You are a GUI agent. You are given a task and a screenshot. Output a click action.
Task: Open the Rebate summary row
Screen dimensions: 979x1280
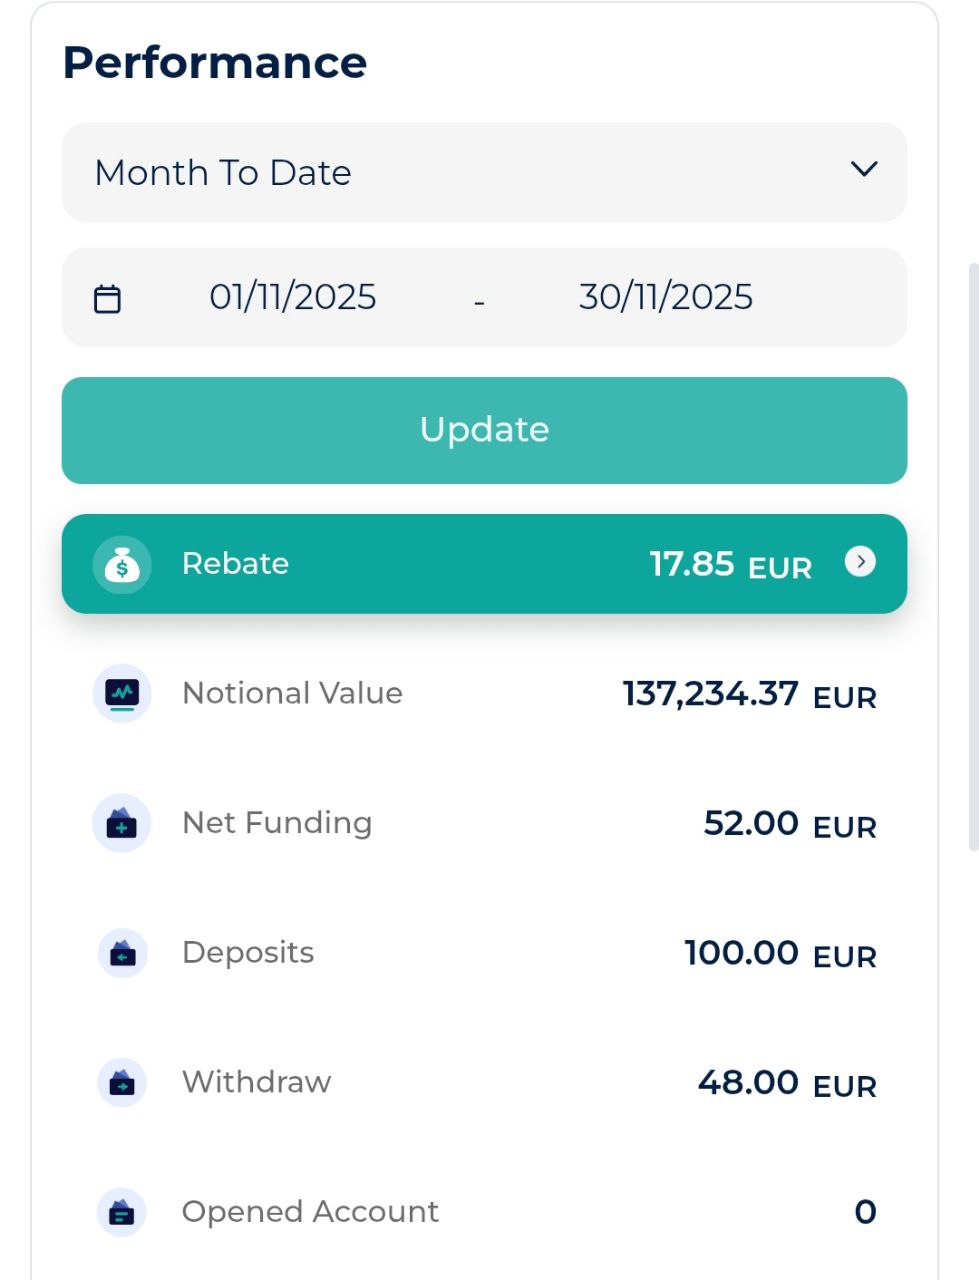(484, 564)
